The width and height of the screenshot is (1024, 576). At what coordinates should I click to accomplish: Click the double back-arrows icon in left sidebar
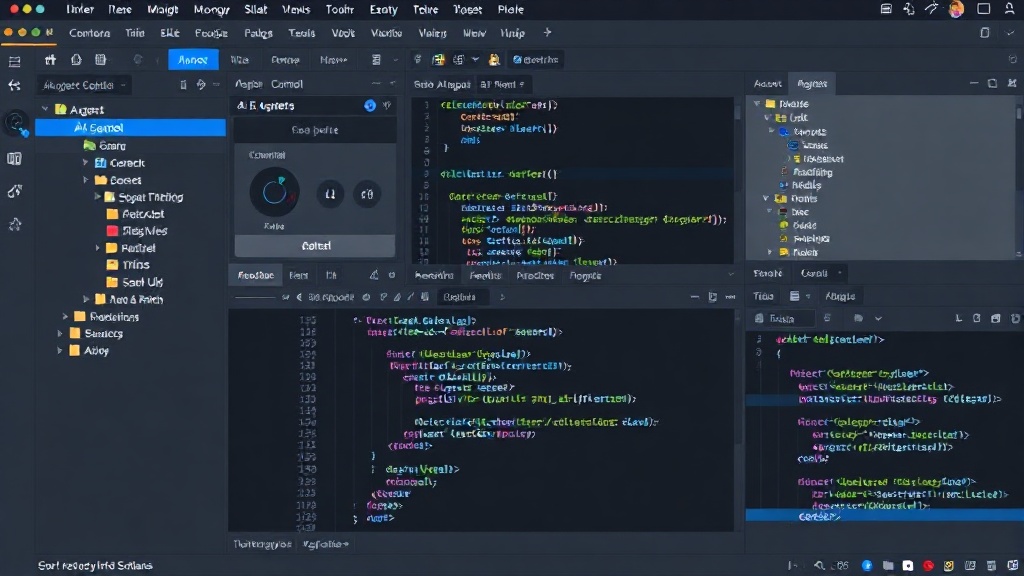tap(14, 86)
